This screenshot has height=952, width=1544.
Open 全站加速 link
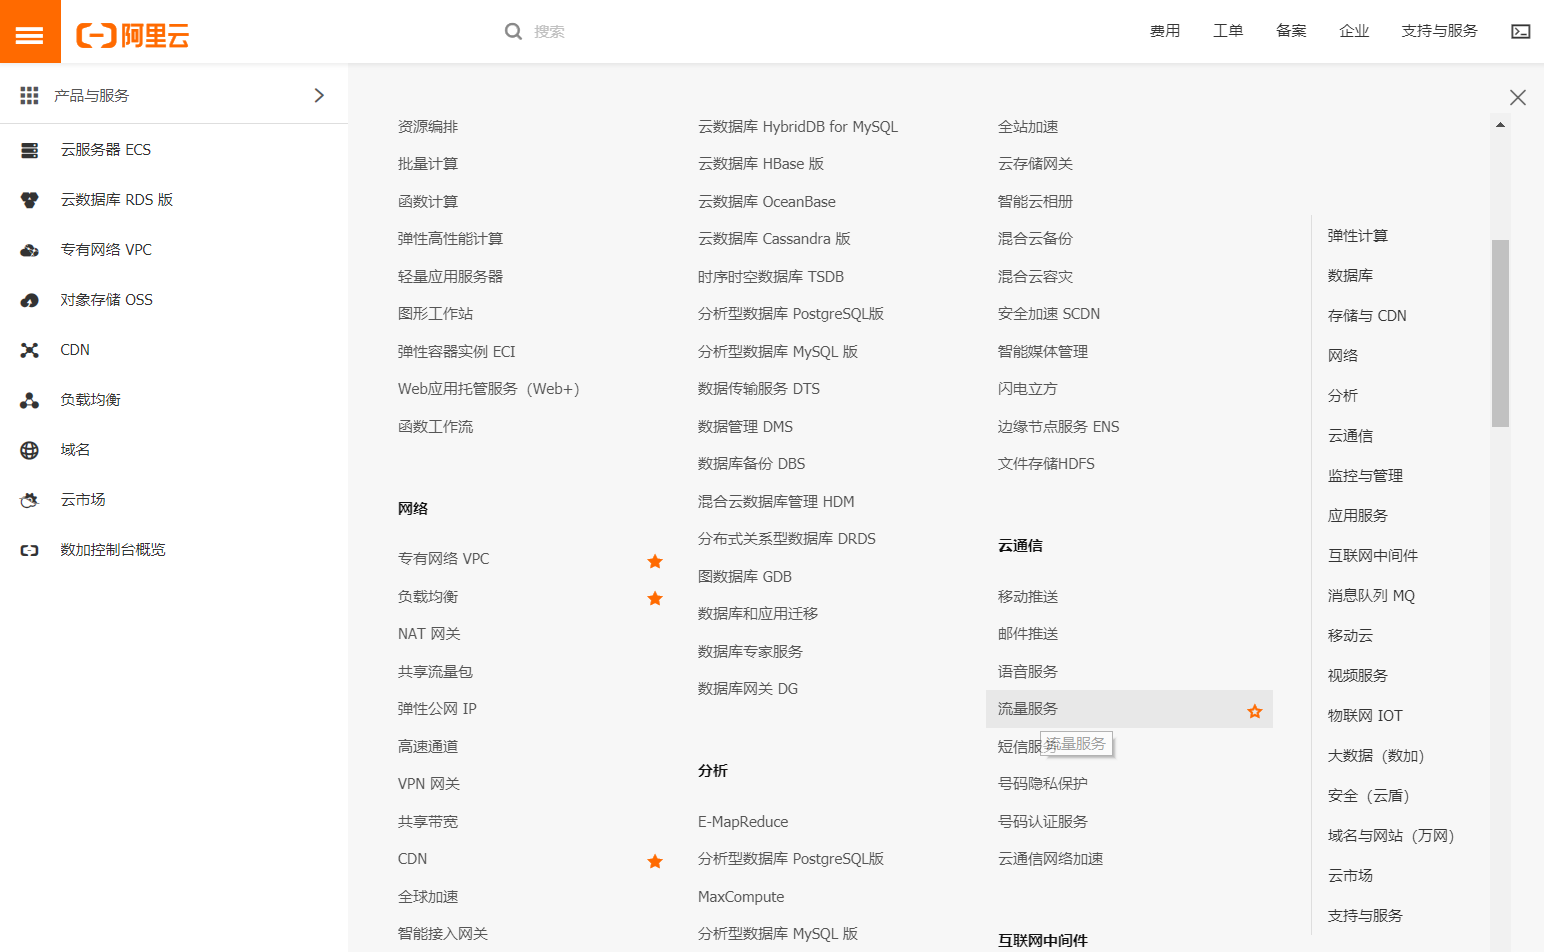[1028, 127]
